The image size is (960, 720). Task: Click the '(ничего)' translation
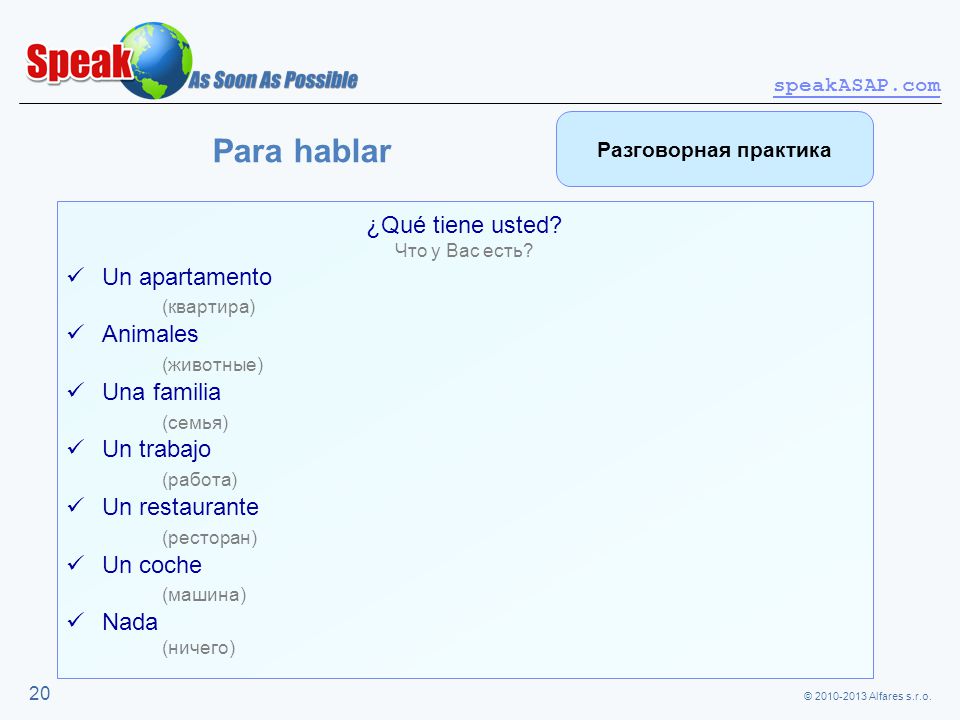pos(198,648)
